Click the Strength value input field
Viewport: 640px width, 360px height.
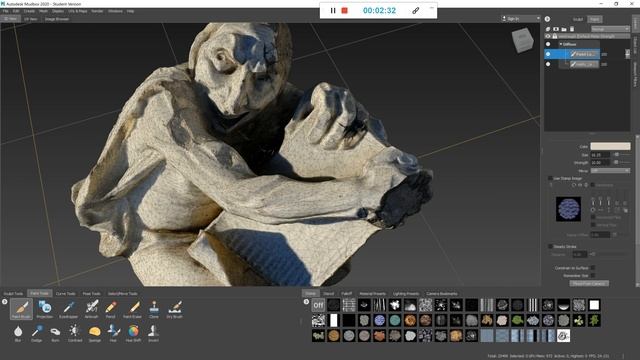[600, 162]
